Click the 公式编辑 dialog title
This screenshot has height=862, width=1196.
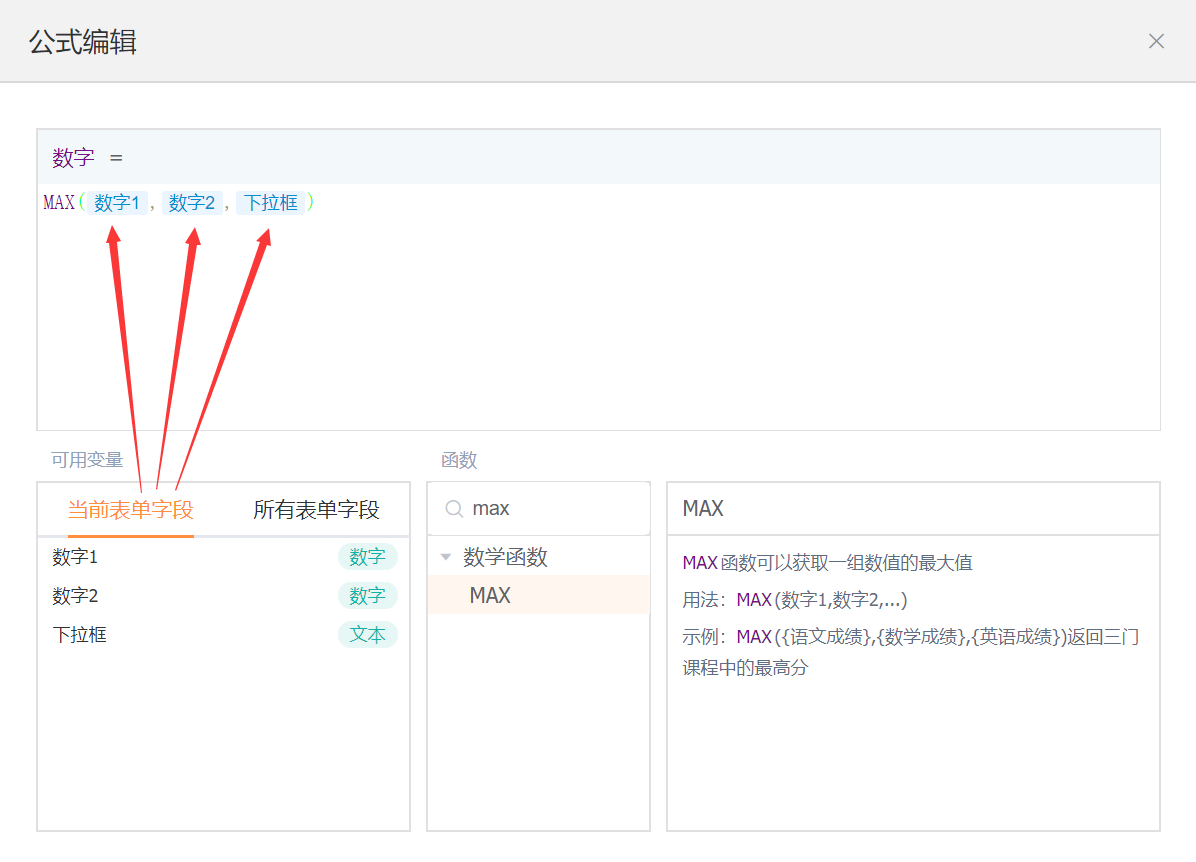(83, 41)
